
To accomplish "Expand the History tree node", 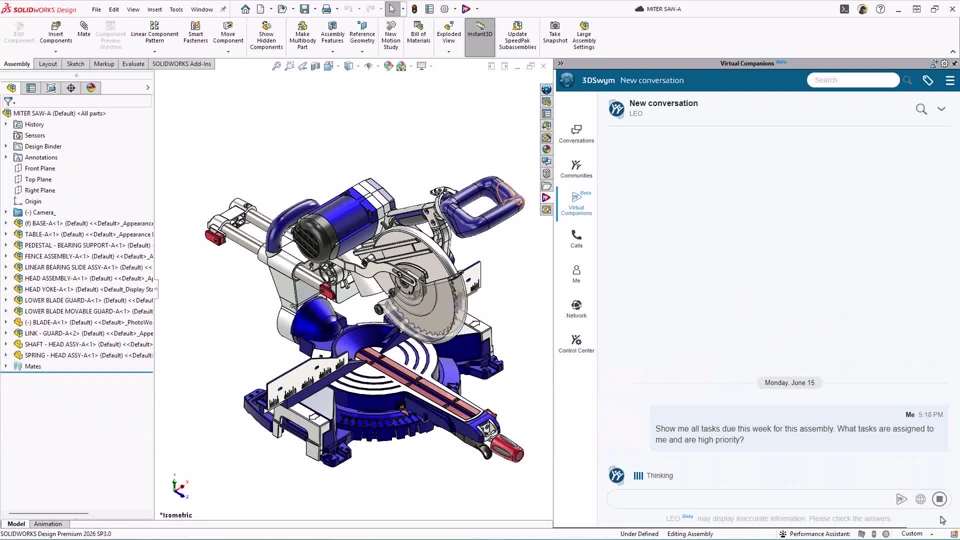I will [x=6, y=124].
